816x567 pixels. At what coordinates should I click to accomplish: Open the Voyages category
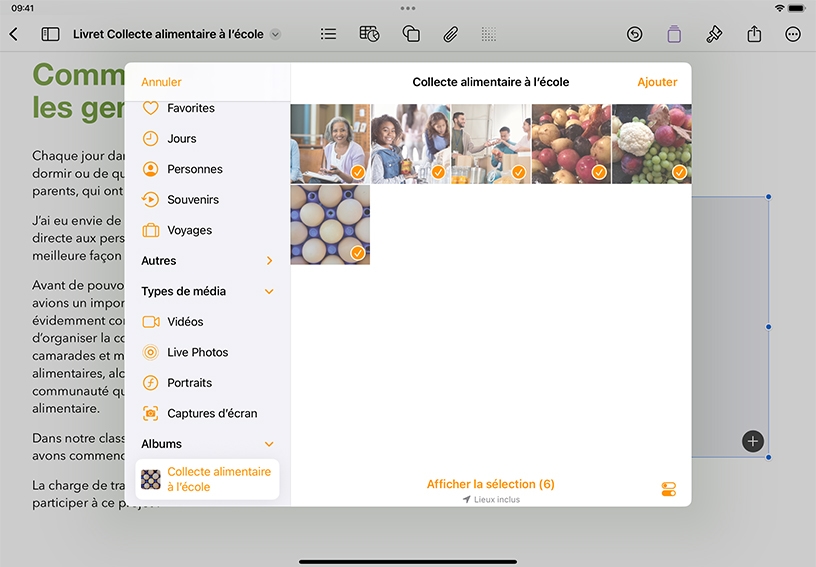click(x=207, y=230)
